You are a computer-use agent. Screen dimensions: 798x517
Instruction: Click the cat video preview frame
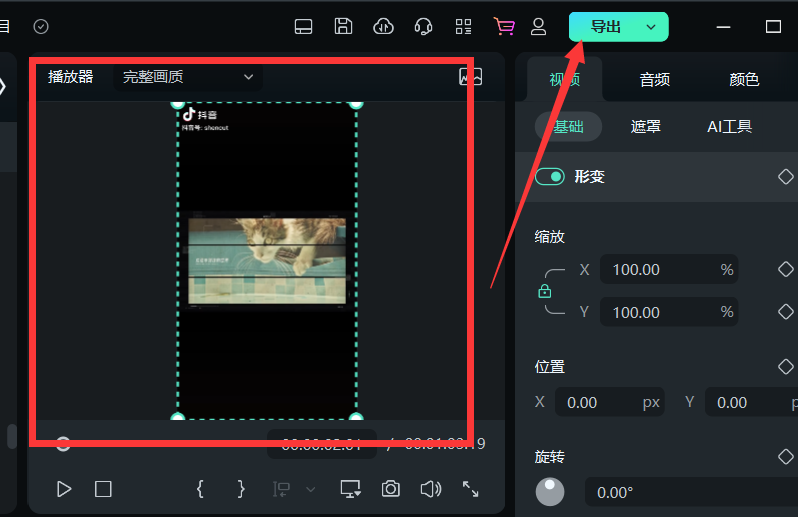(267, 261)
